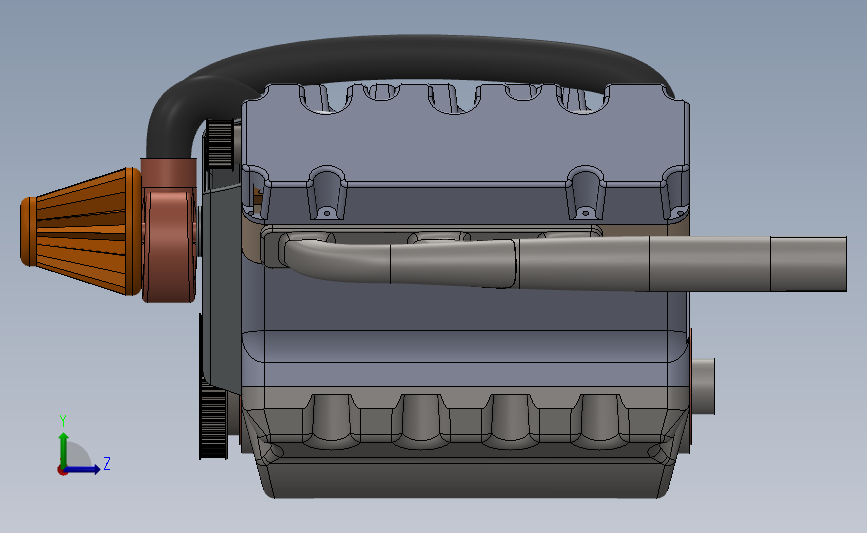Select the upper black toothed cam pulley
The width and height of the screenshot is (867, 533).
coord(219,144)
